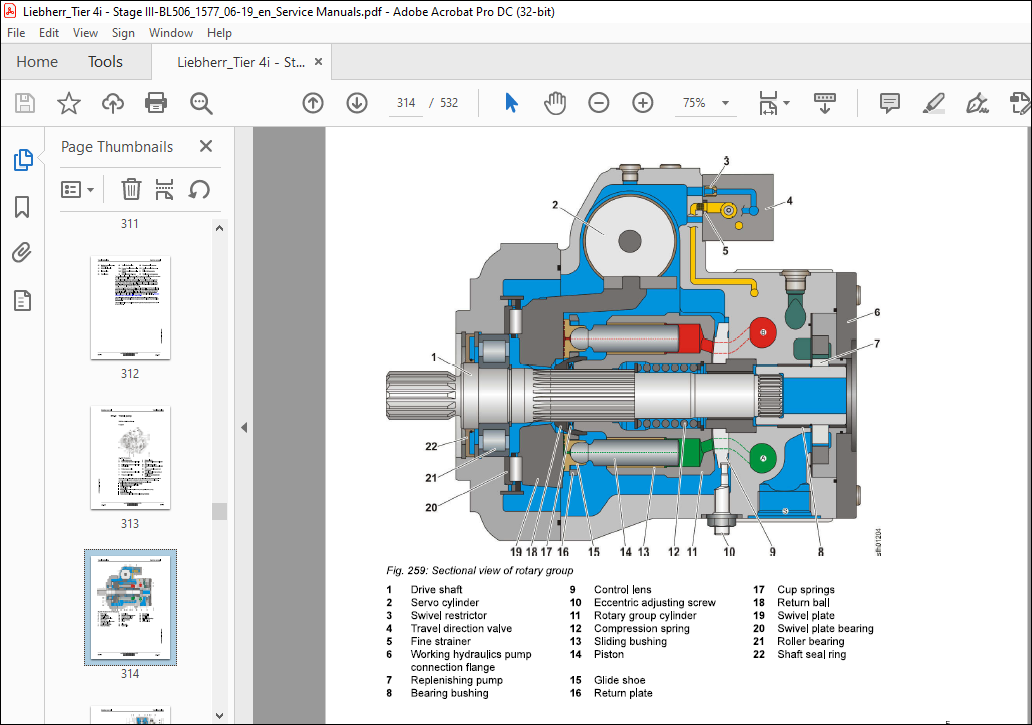The image size is (1032, 725).
Task: Collapse the navigation pane with left arrow
Action: click(244, 428)
